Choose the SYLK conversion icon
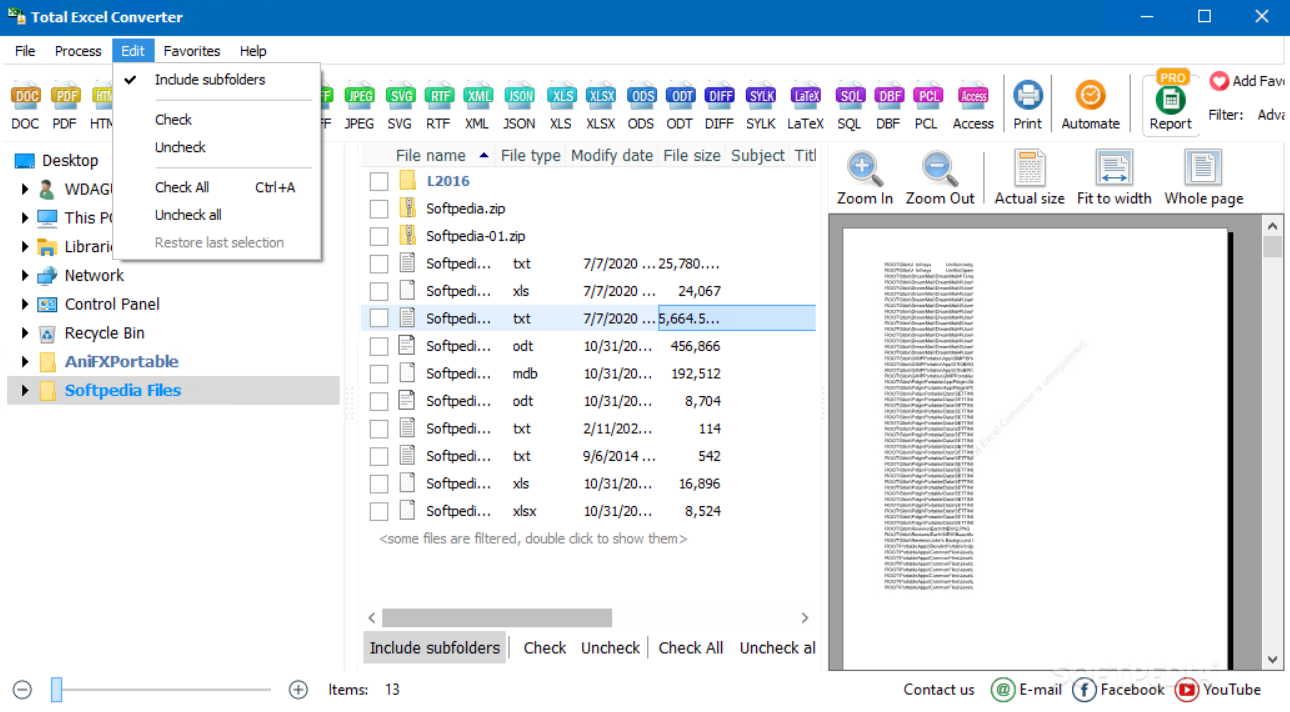Viewport: 1290px width, 712px height. click(761, 106)
